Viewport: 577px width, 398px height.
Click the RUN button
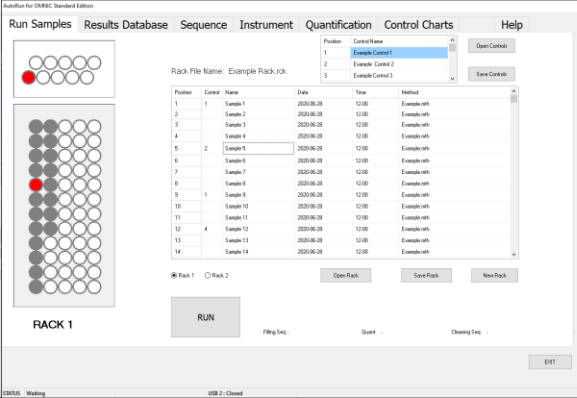click(x=206, y=317)
